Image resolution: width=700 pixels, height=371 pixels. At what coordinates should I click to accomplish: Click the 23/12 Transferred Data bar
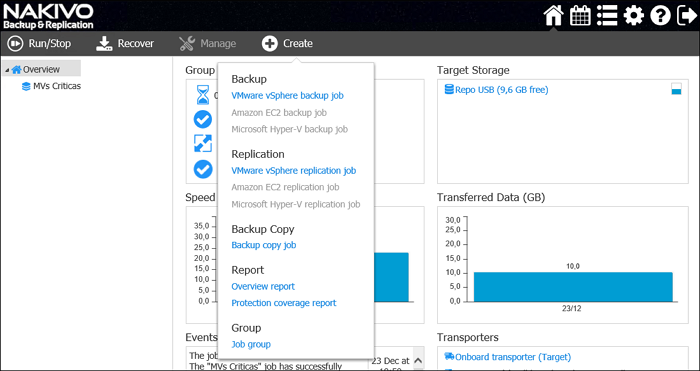pyautogui.click(x=573, y=287)
